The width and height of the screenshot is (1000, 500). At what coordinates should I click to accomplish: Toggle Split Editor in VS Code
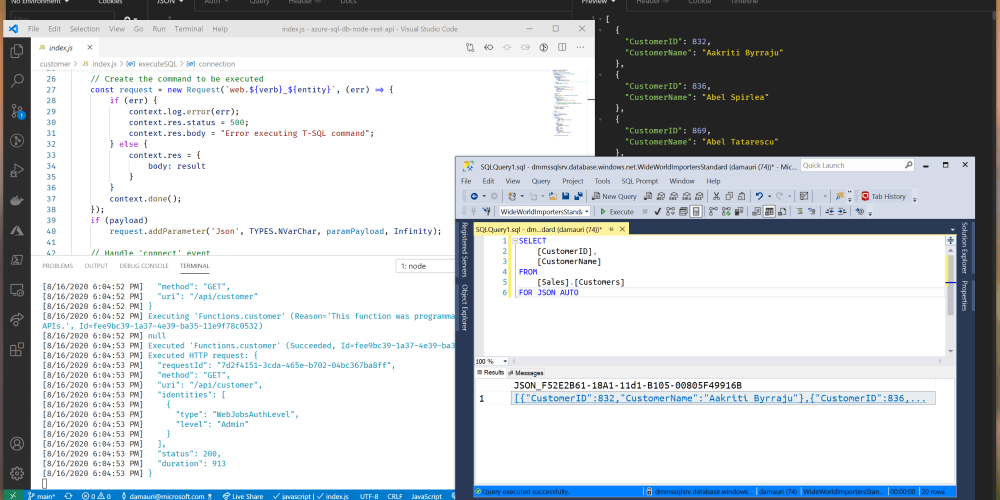562,47
